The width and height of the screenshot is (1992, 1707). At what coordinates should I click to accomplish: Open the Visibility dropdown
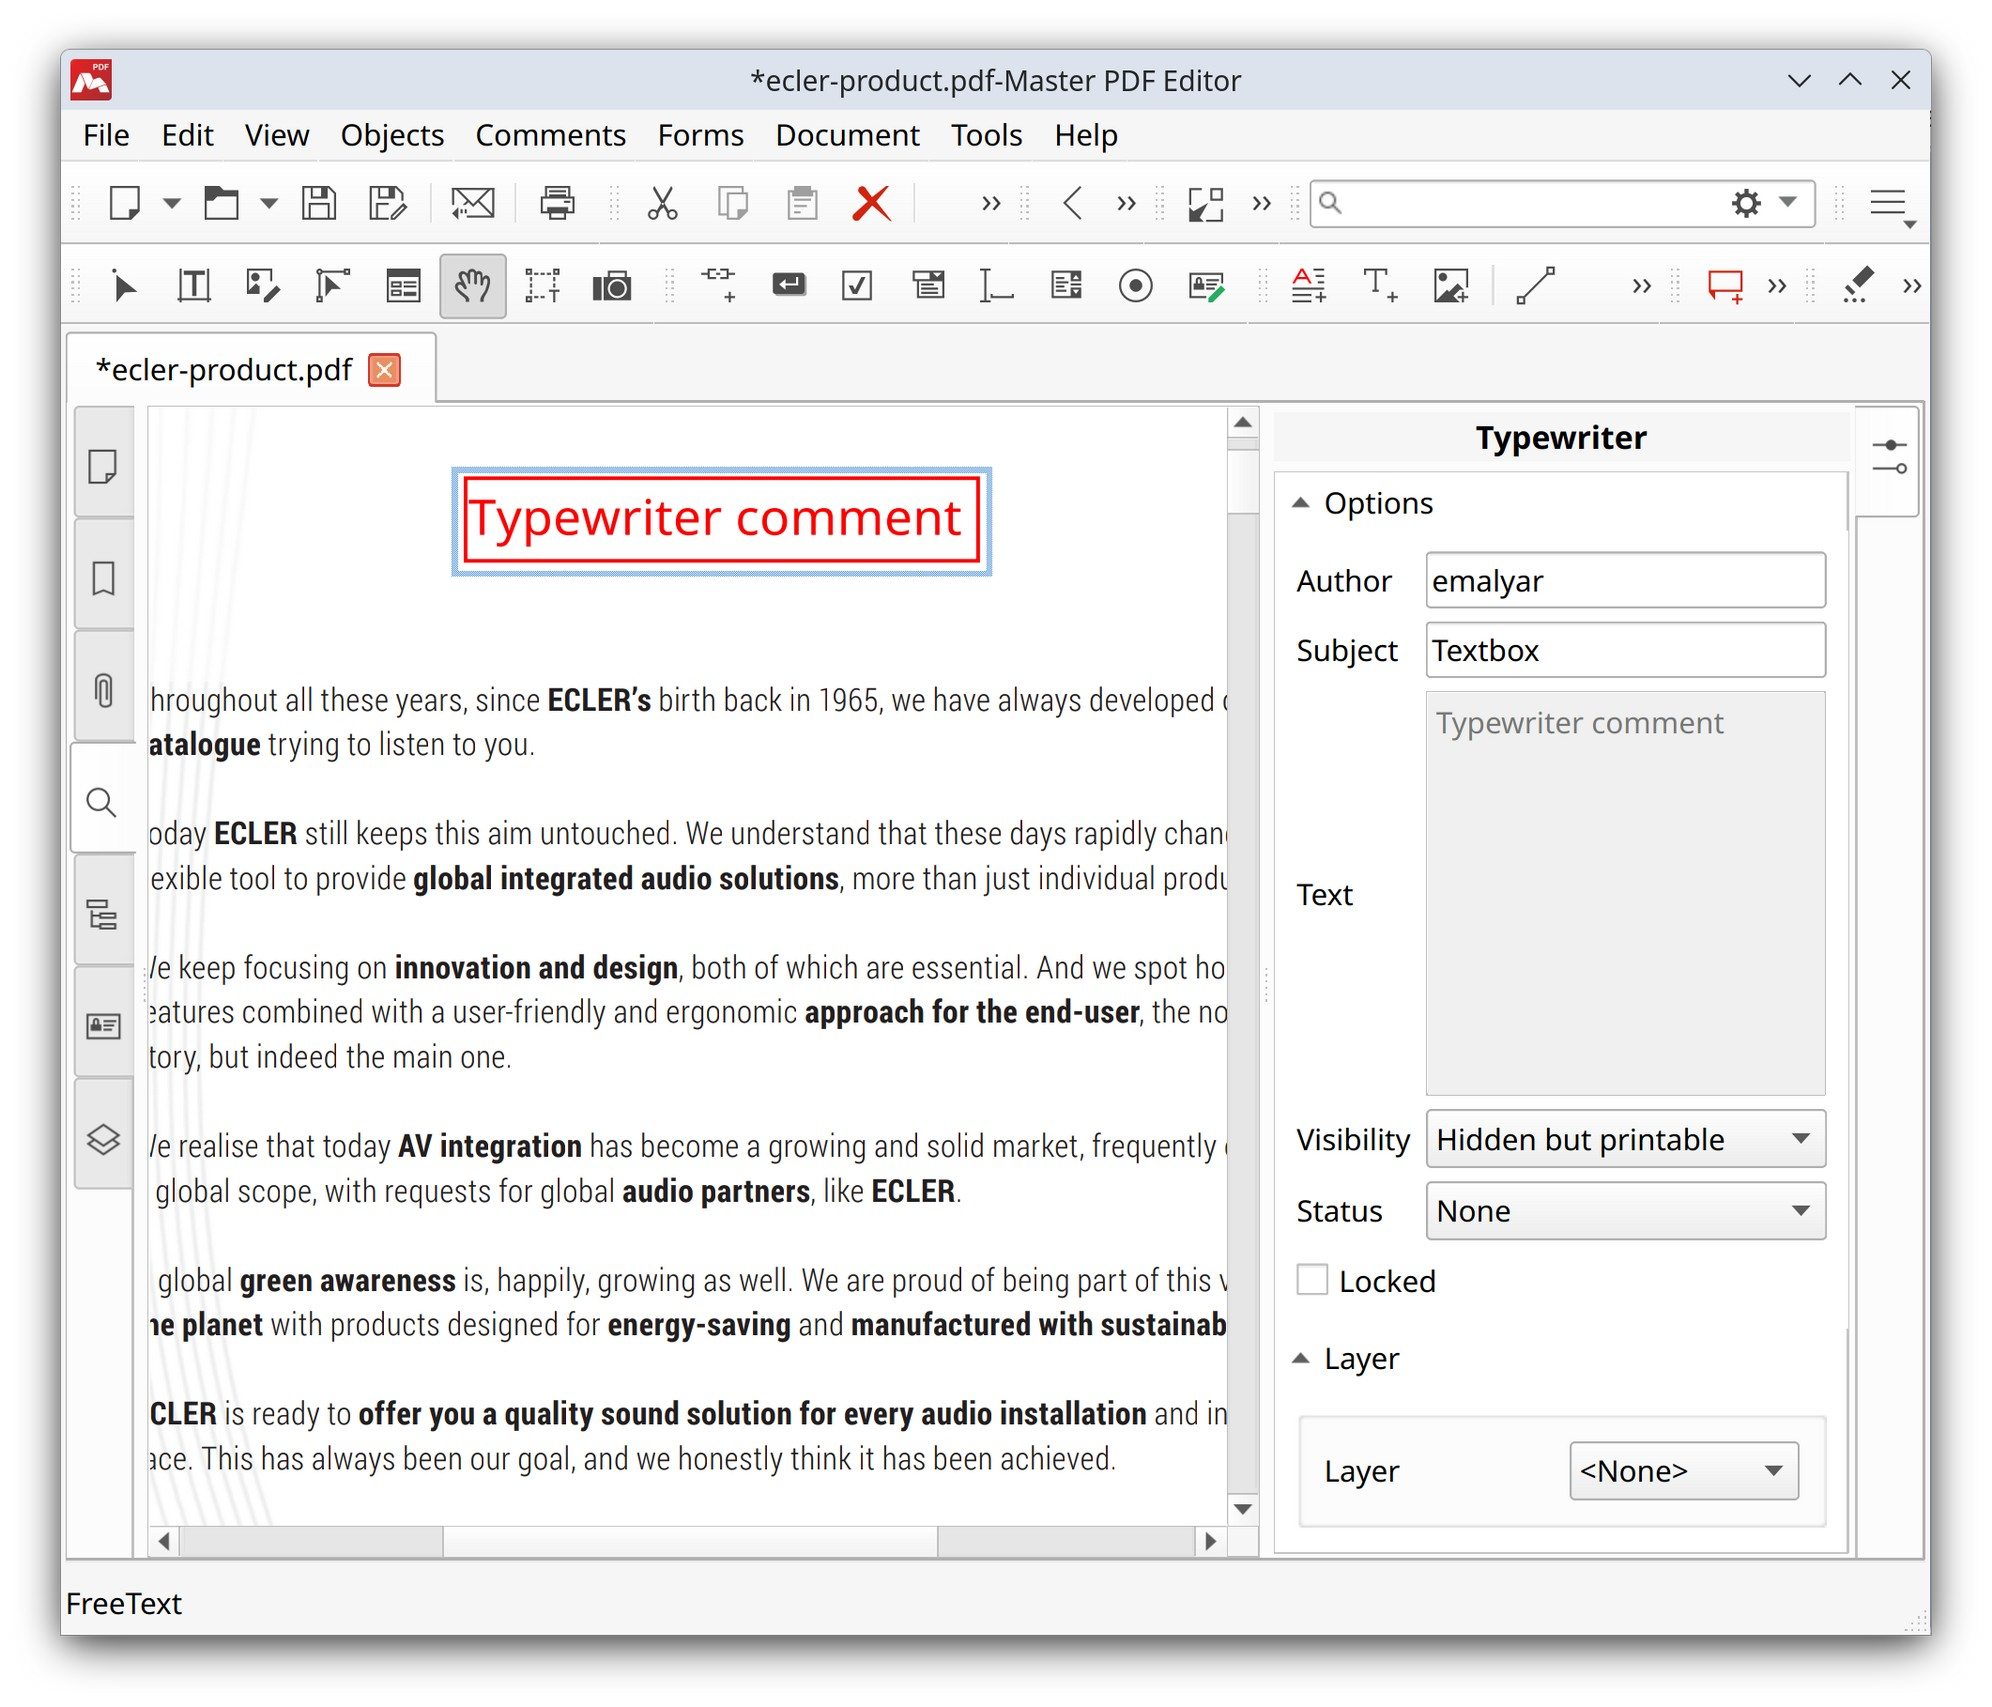point(1625,1139)
